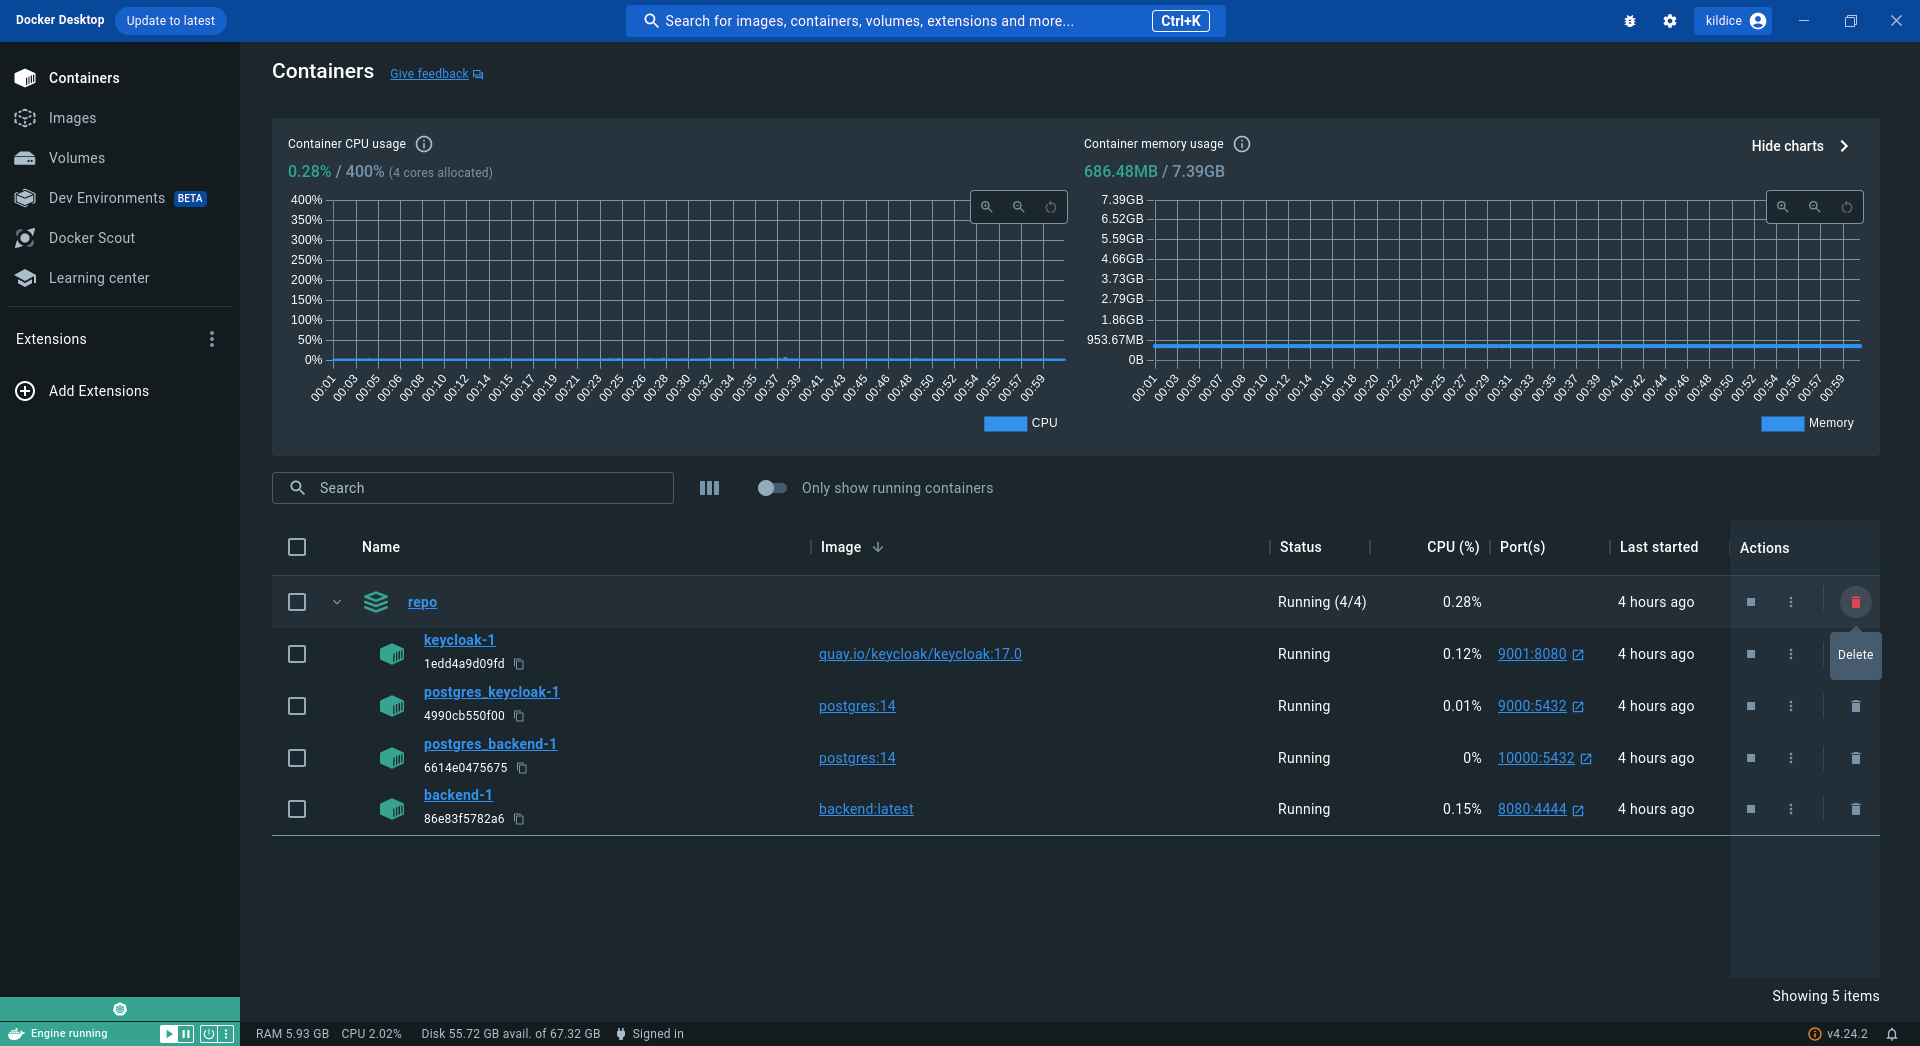Image resolution: width=1920 pixels, height=1046 pixels.
Task: Open kildice account menu
Action: [x=1733, y=21]
